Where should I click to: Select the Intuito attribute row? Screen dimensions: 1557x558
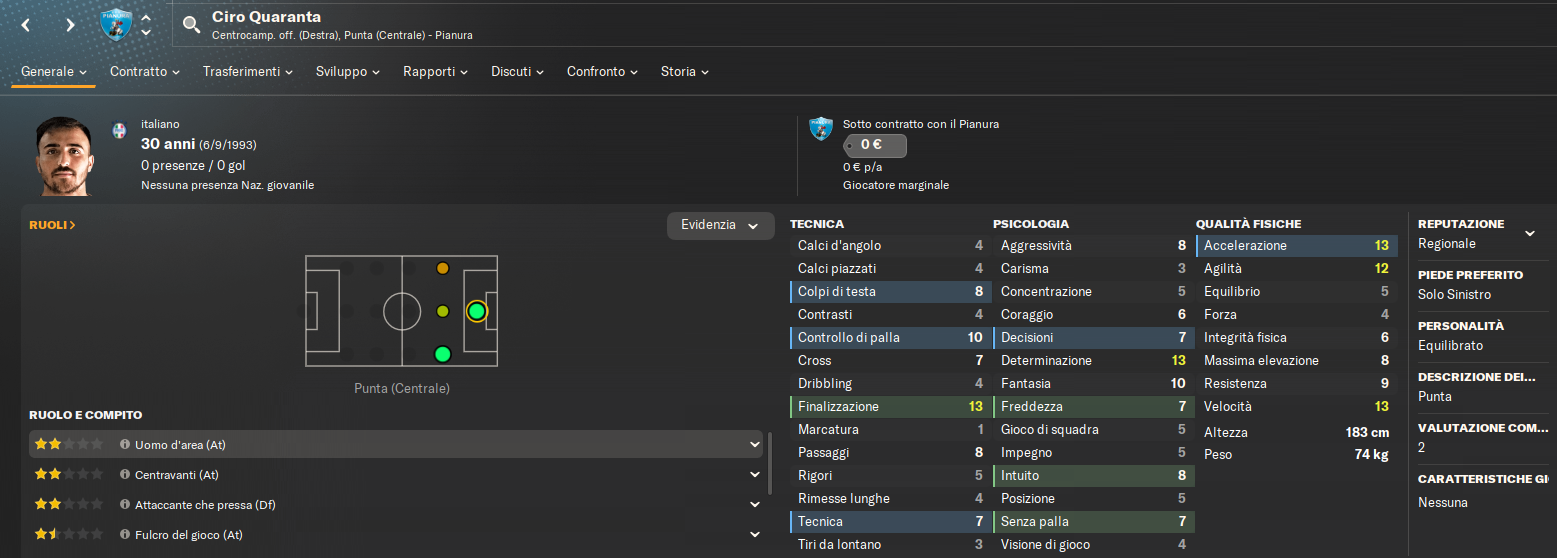point(1093,476)
